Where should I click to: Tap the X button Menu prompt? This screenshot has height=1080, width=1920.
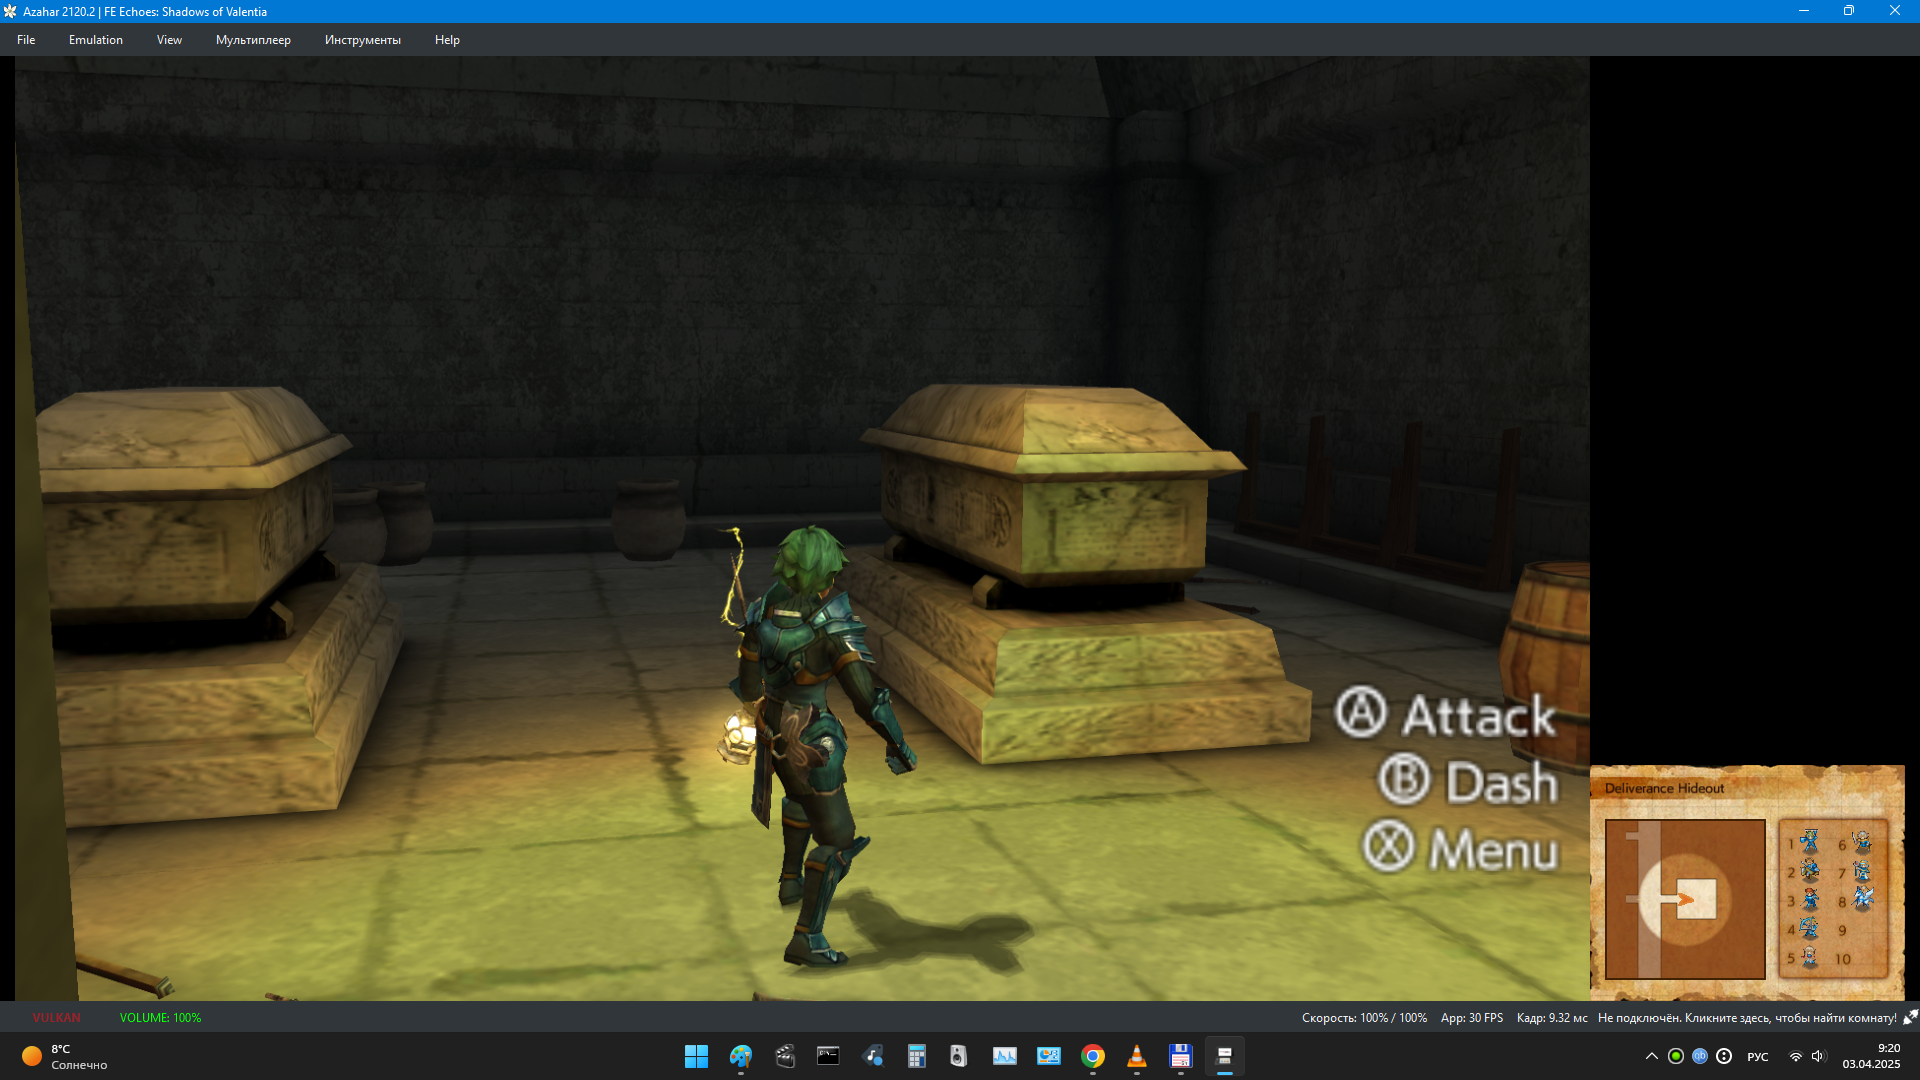pos(1460,848)
